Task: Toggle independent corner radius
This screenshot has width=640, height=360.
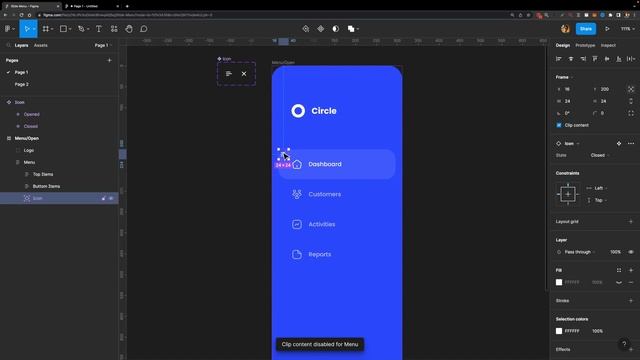Action: (631, 113)
